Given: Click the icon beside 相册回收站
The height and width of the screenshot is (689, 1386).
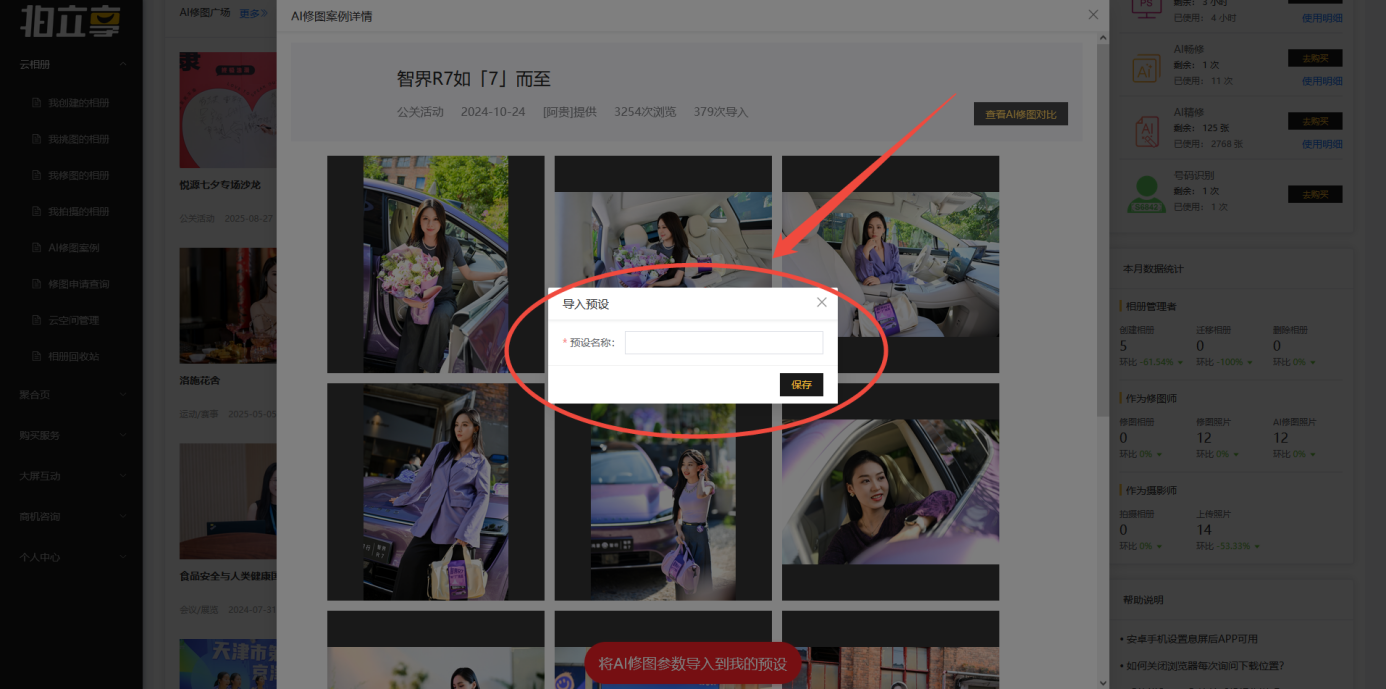Looking at the screenshot, I should (x=37, y=357).
